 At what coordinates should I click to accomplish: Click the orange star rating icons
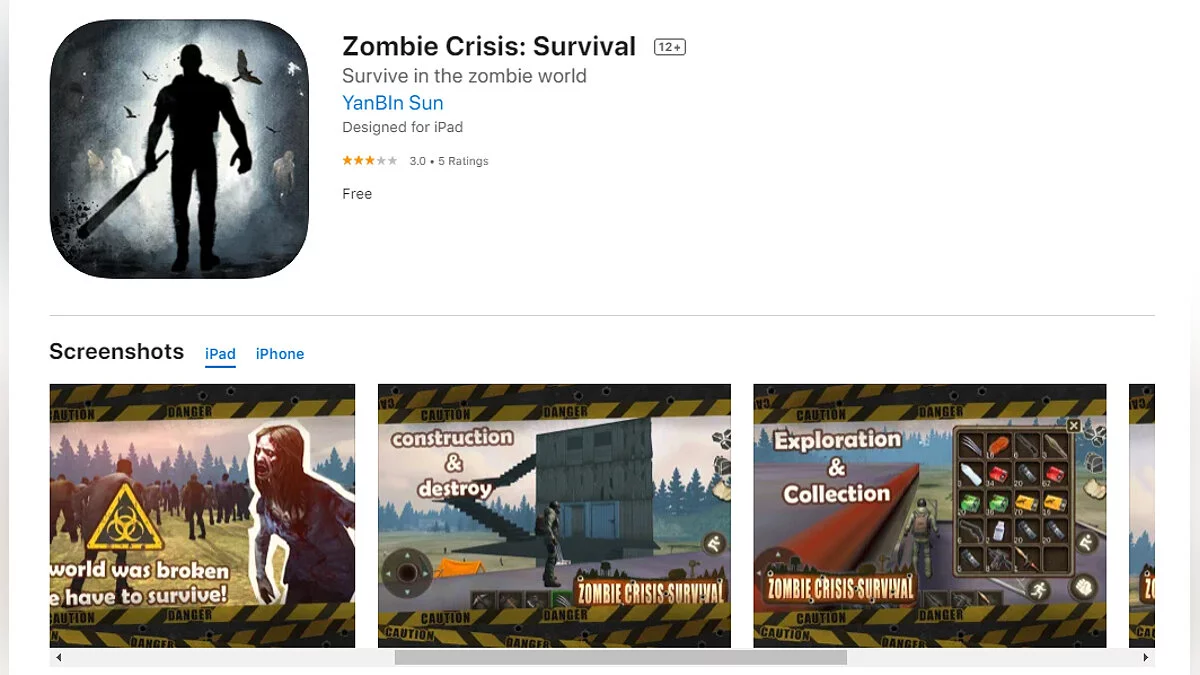click(x=370, y=160)
